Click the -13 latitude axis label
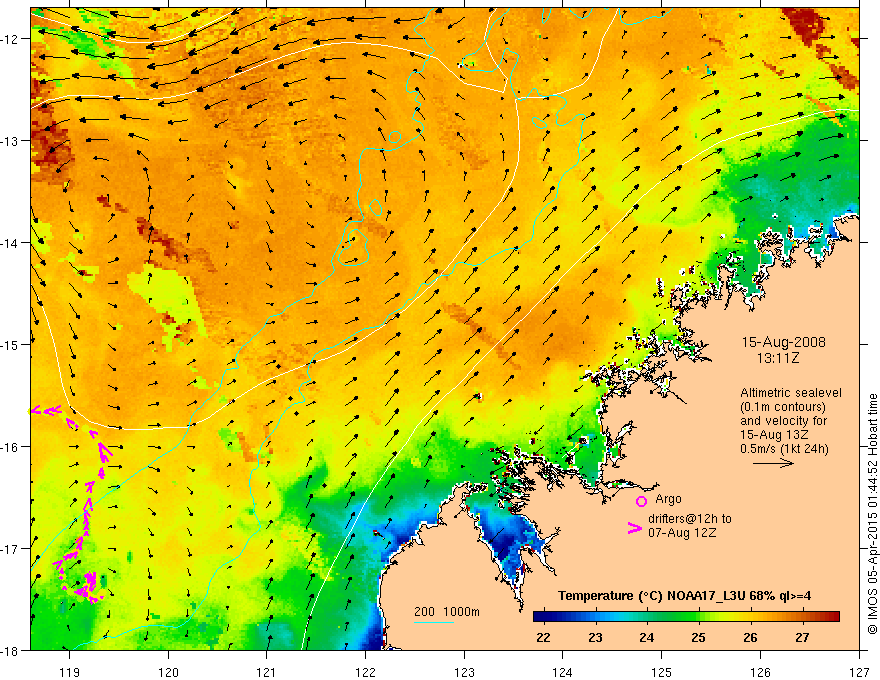Image resolution: width=880 pixels, height=680 pixels. point(10,141)
